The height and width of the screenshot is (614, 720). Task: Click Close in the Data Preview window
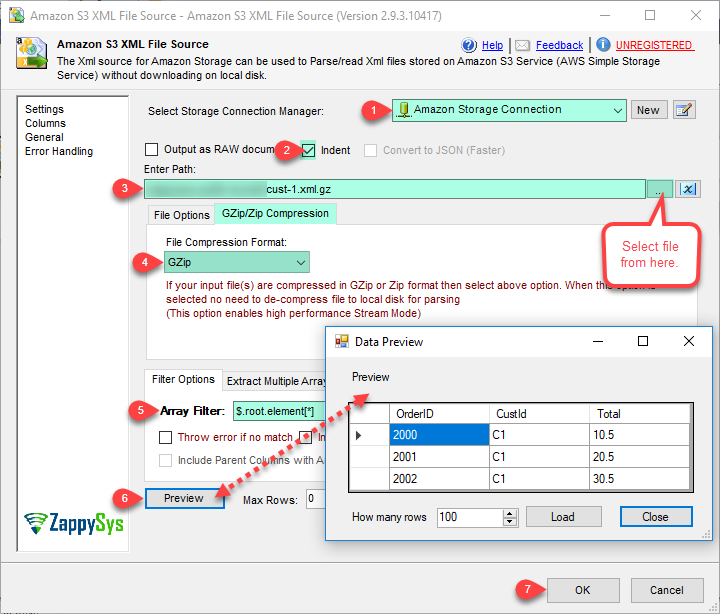coord(656,517)
